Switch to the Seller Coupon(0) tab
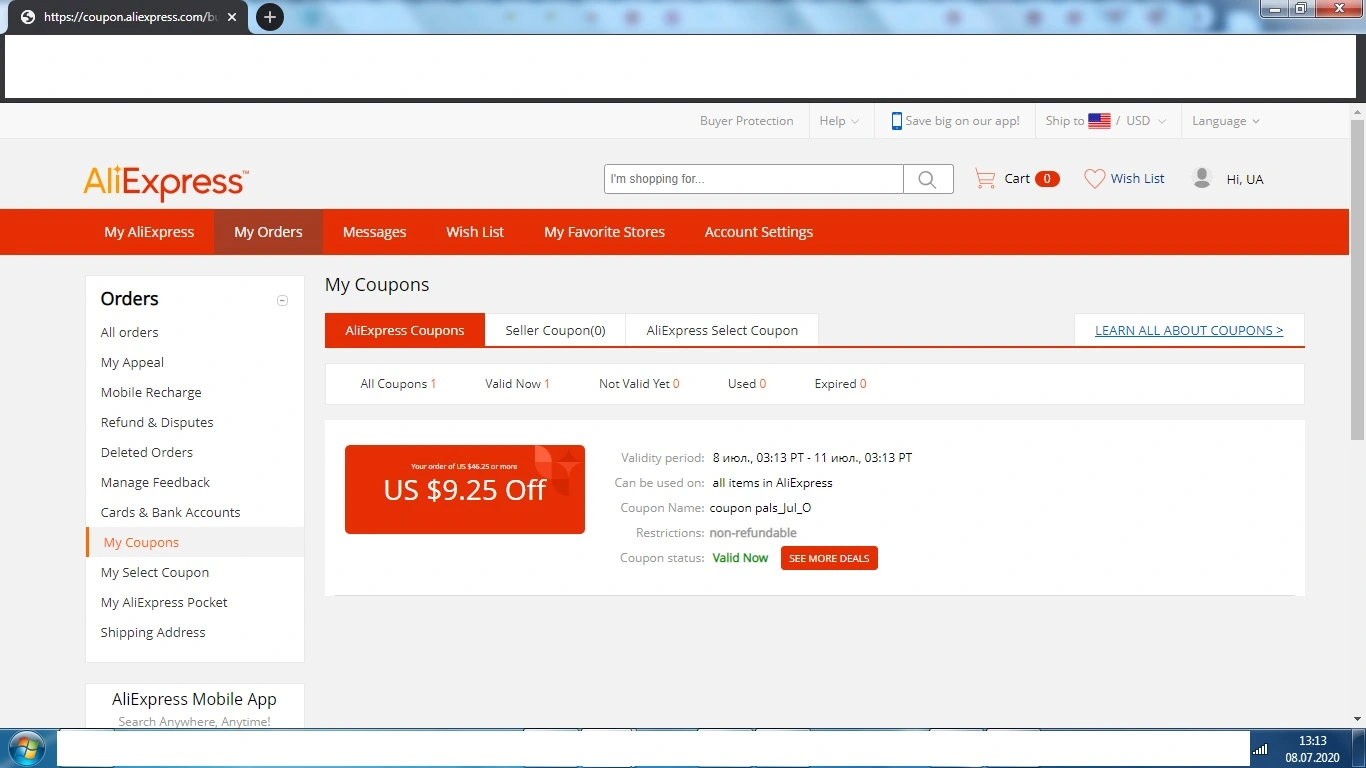Screen dimensions: 1366x768 555,330
